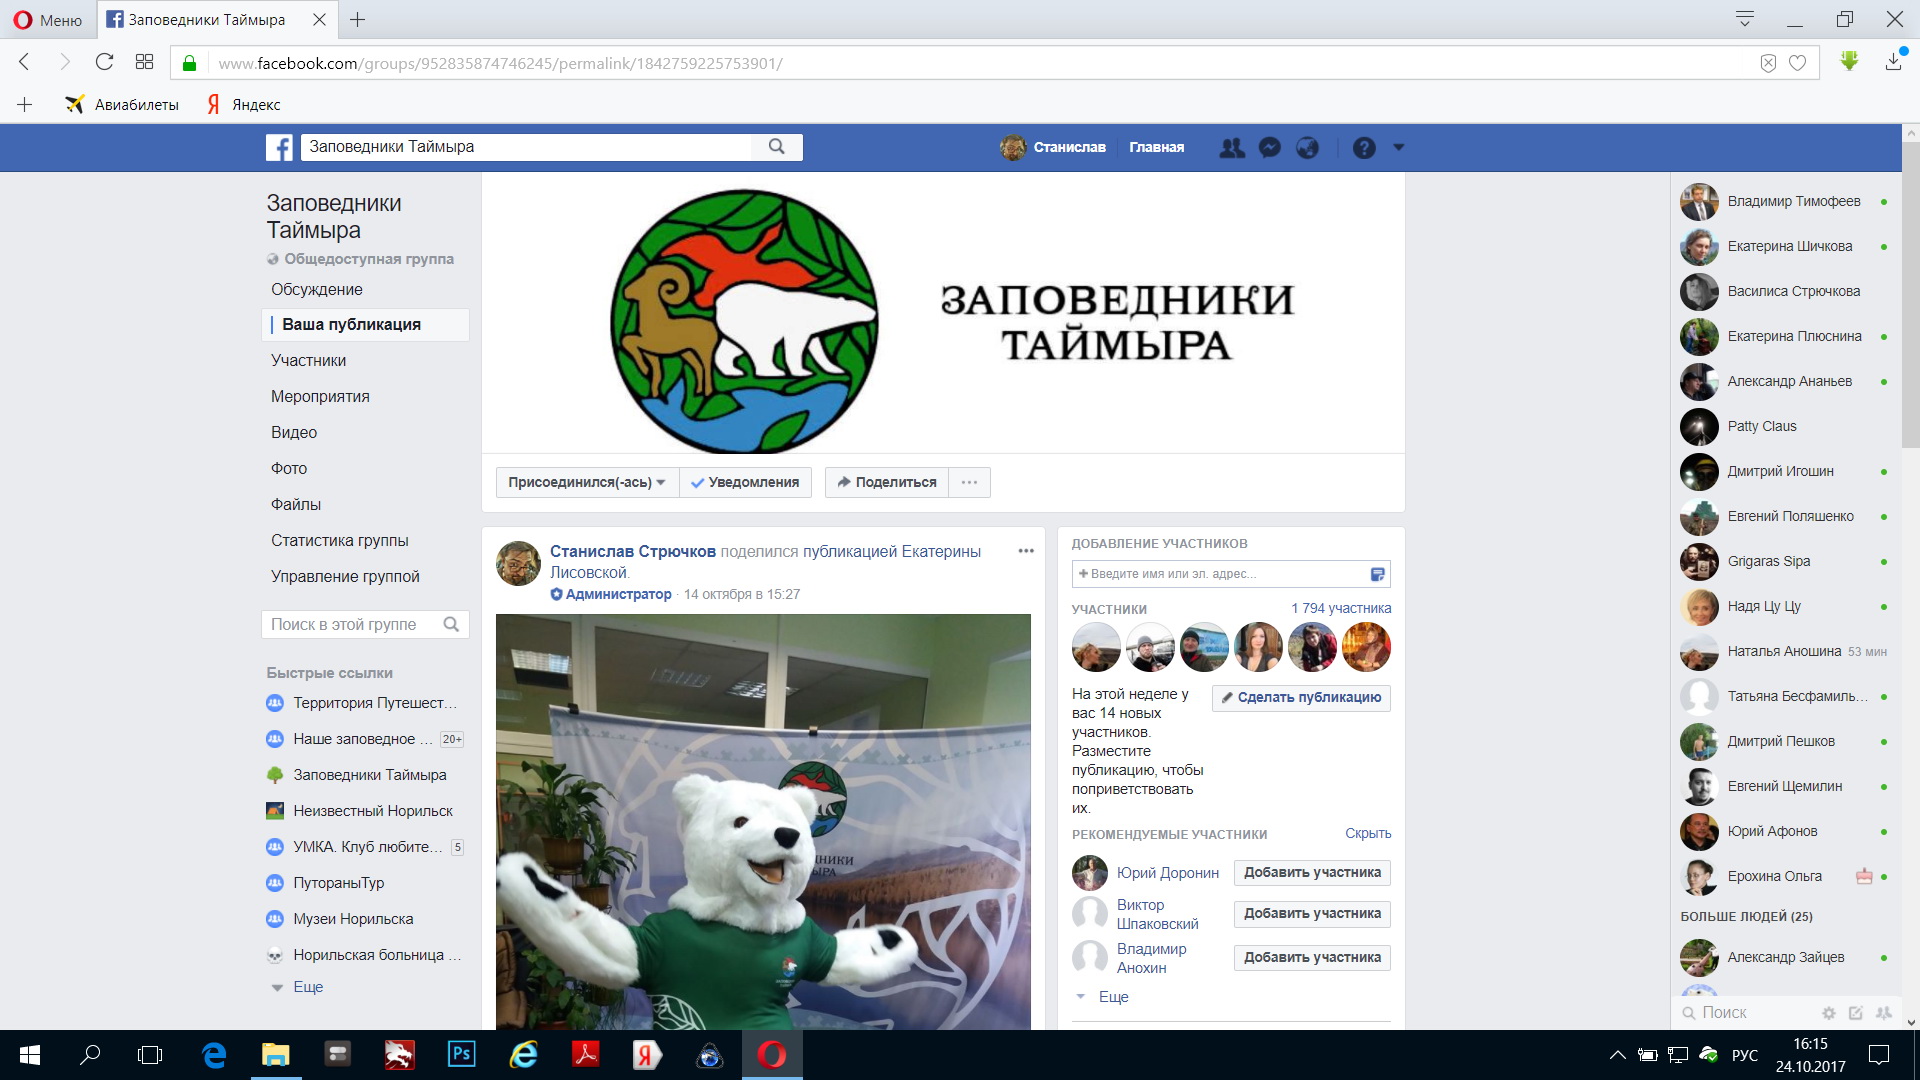Open chat with Александр Зайцев
This screenshot has height=1080, width=1920.
(1784, 957)
